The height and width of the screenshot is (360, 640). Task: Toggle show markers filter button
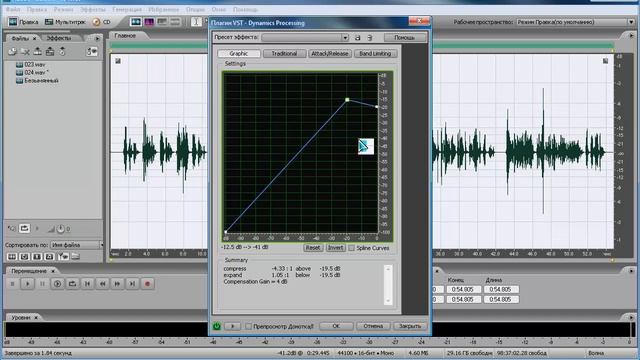click(63, 257)
